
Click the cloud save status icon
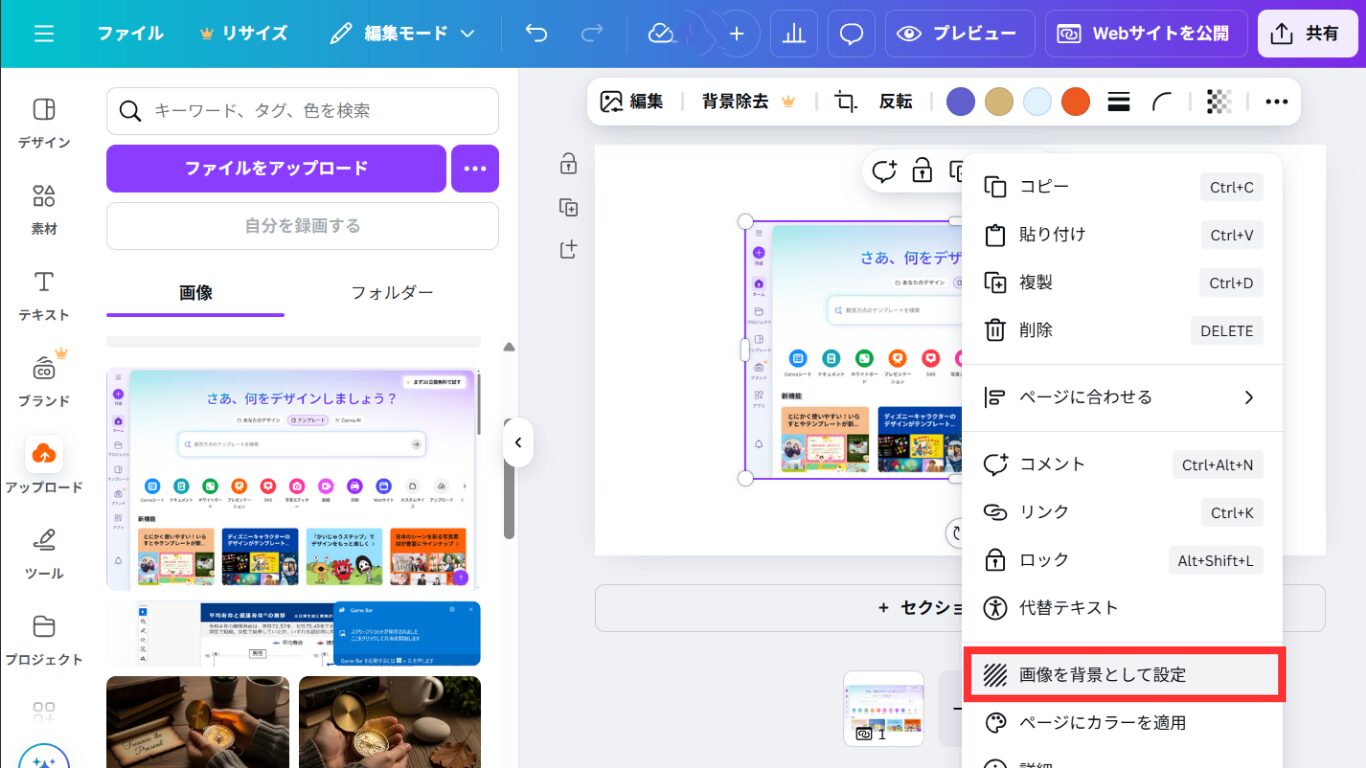pyautogui.click(x=661, y=34)
